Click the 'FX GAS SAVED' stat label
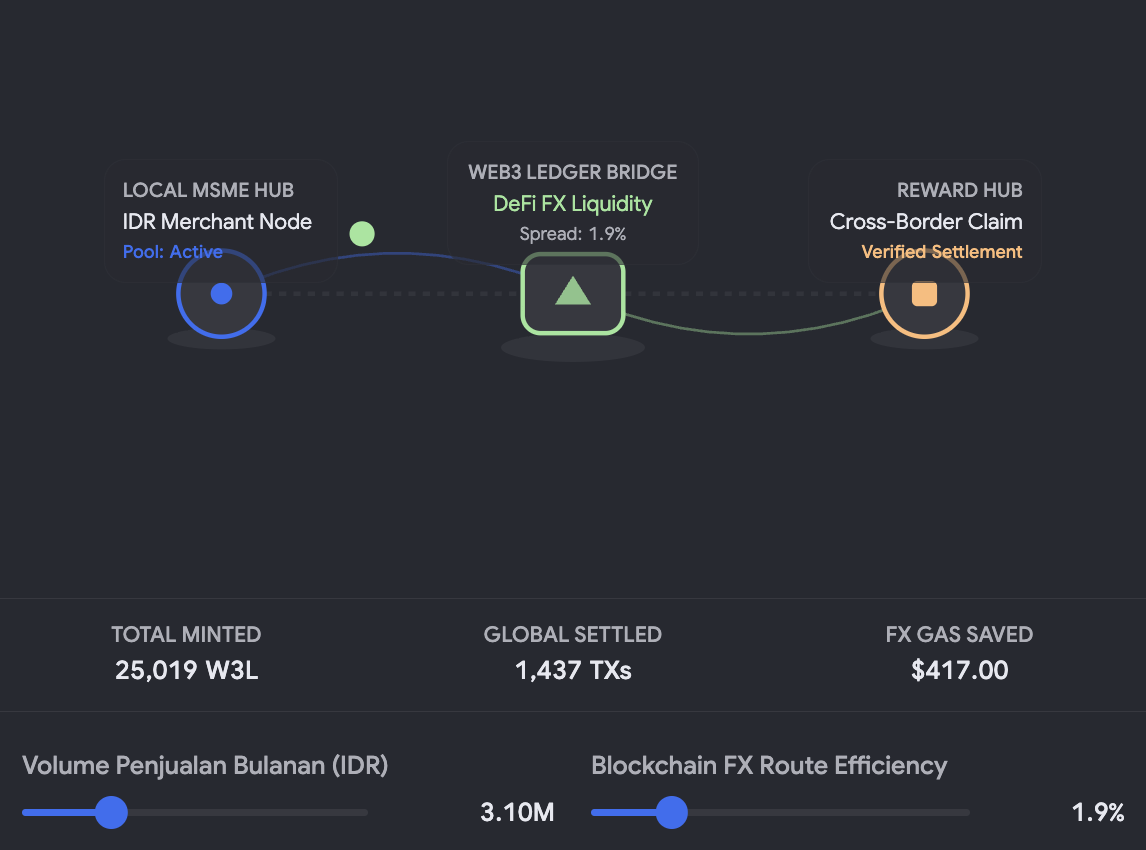The height and width of the screenshot is (850, 1146). 960,634
